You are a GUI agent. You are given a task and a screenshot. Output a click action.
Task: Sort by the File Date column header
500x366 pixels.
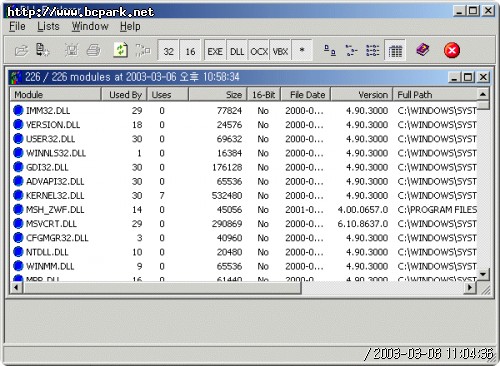306,95
